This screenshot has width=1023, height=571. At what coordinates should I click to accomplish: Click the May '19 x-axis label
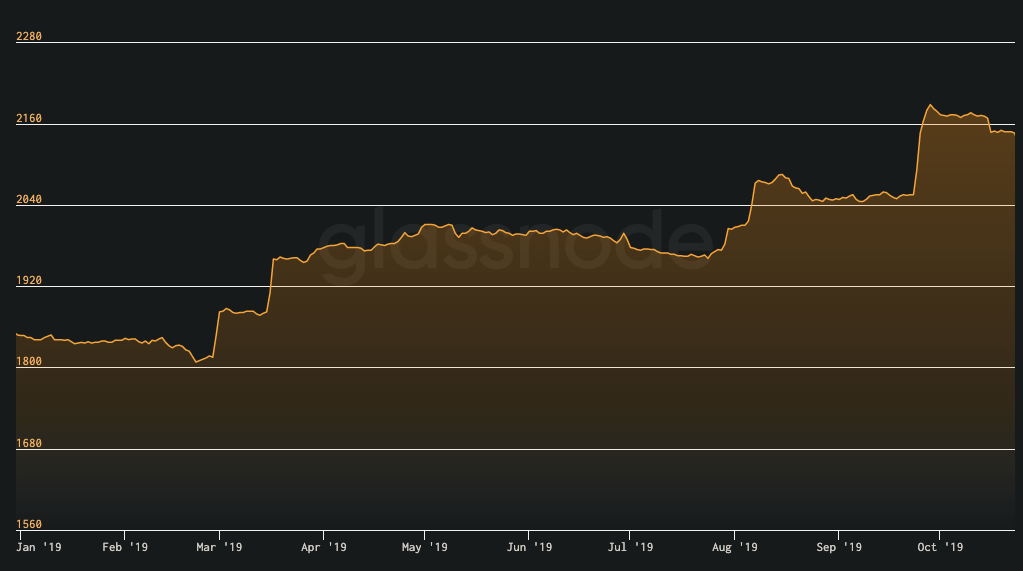coord(425,547)
